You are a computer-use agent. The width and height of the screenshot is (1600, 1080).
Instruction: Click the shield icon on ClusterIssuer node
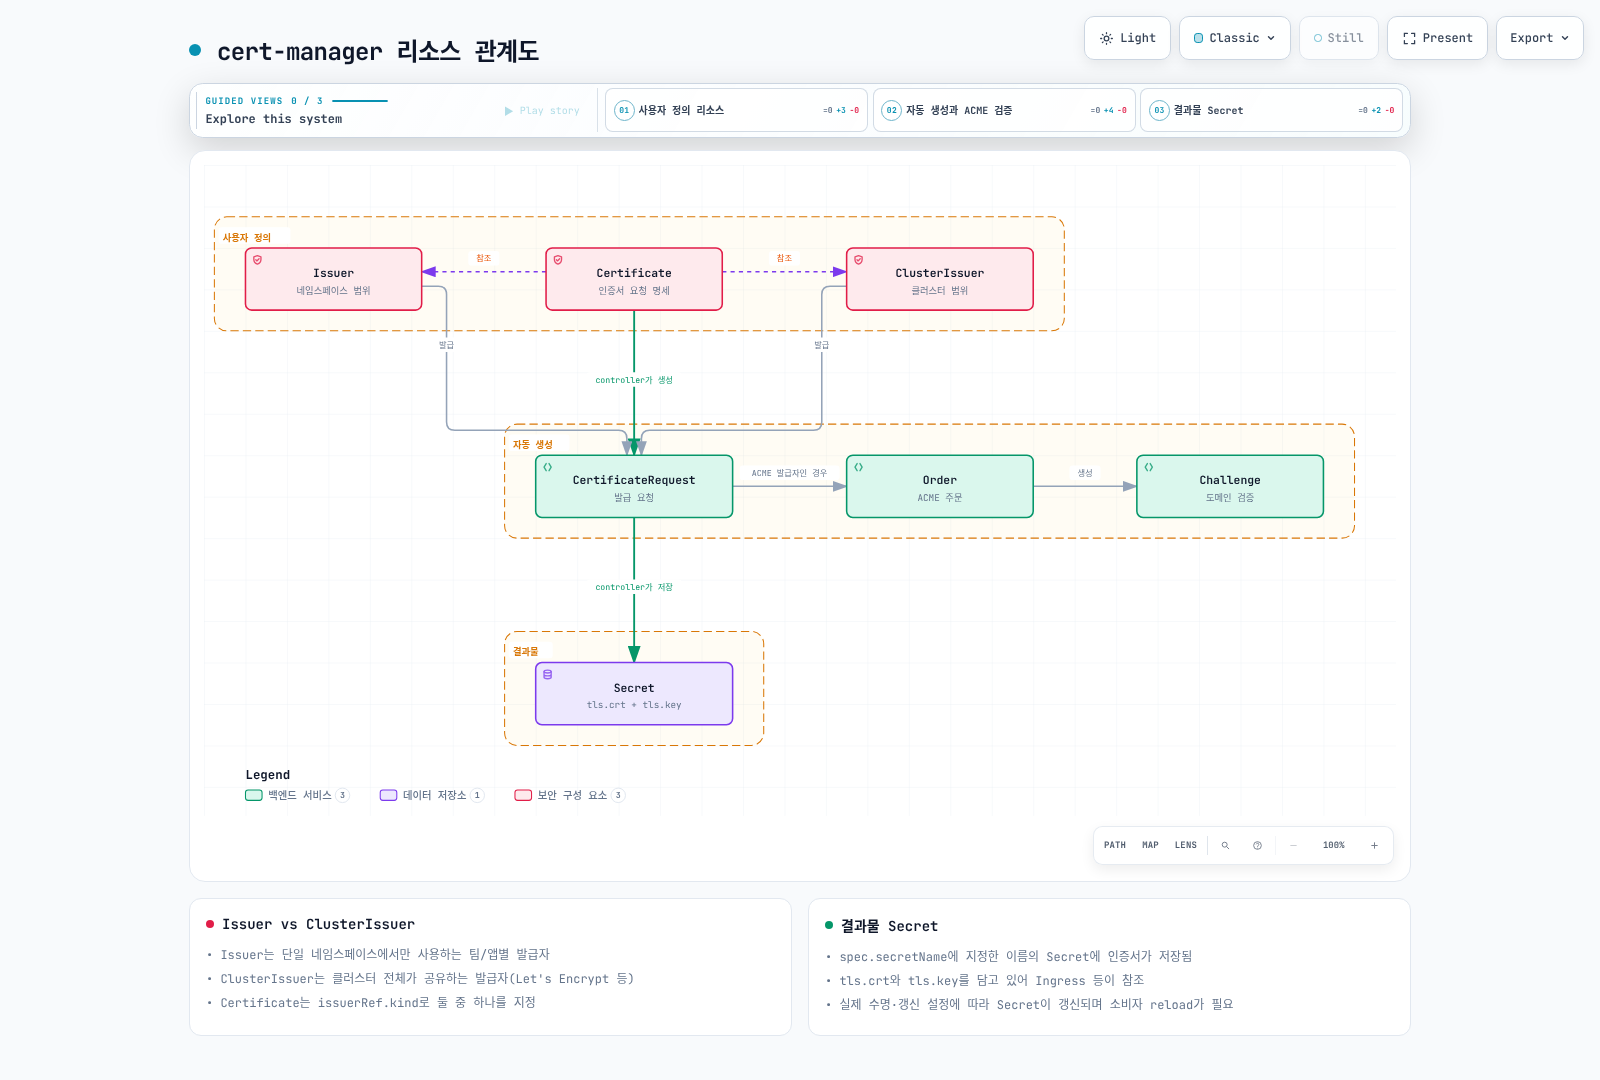(858, 260)
